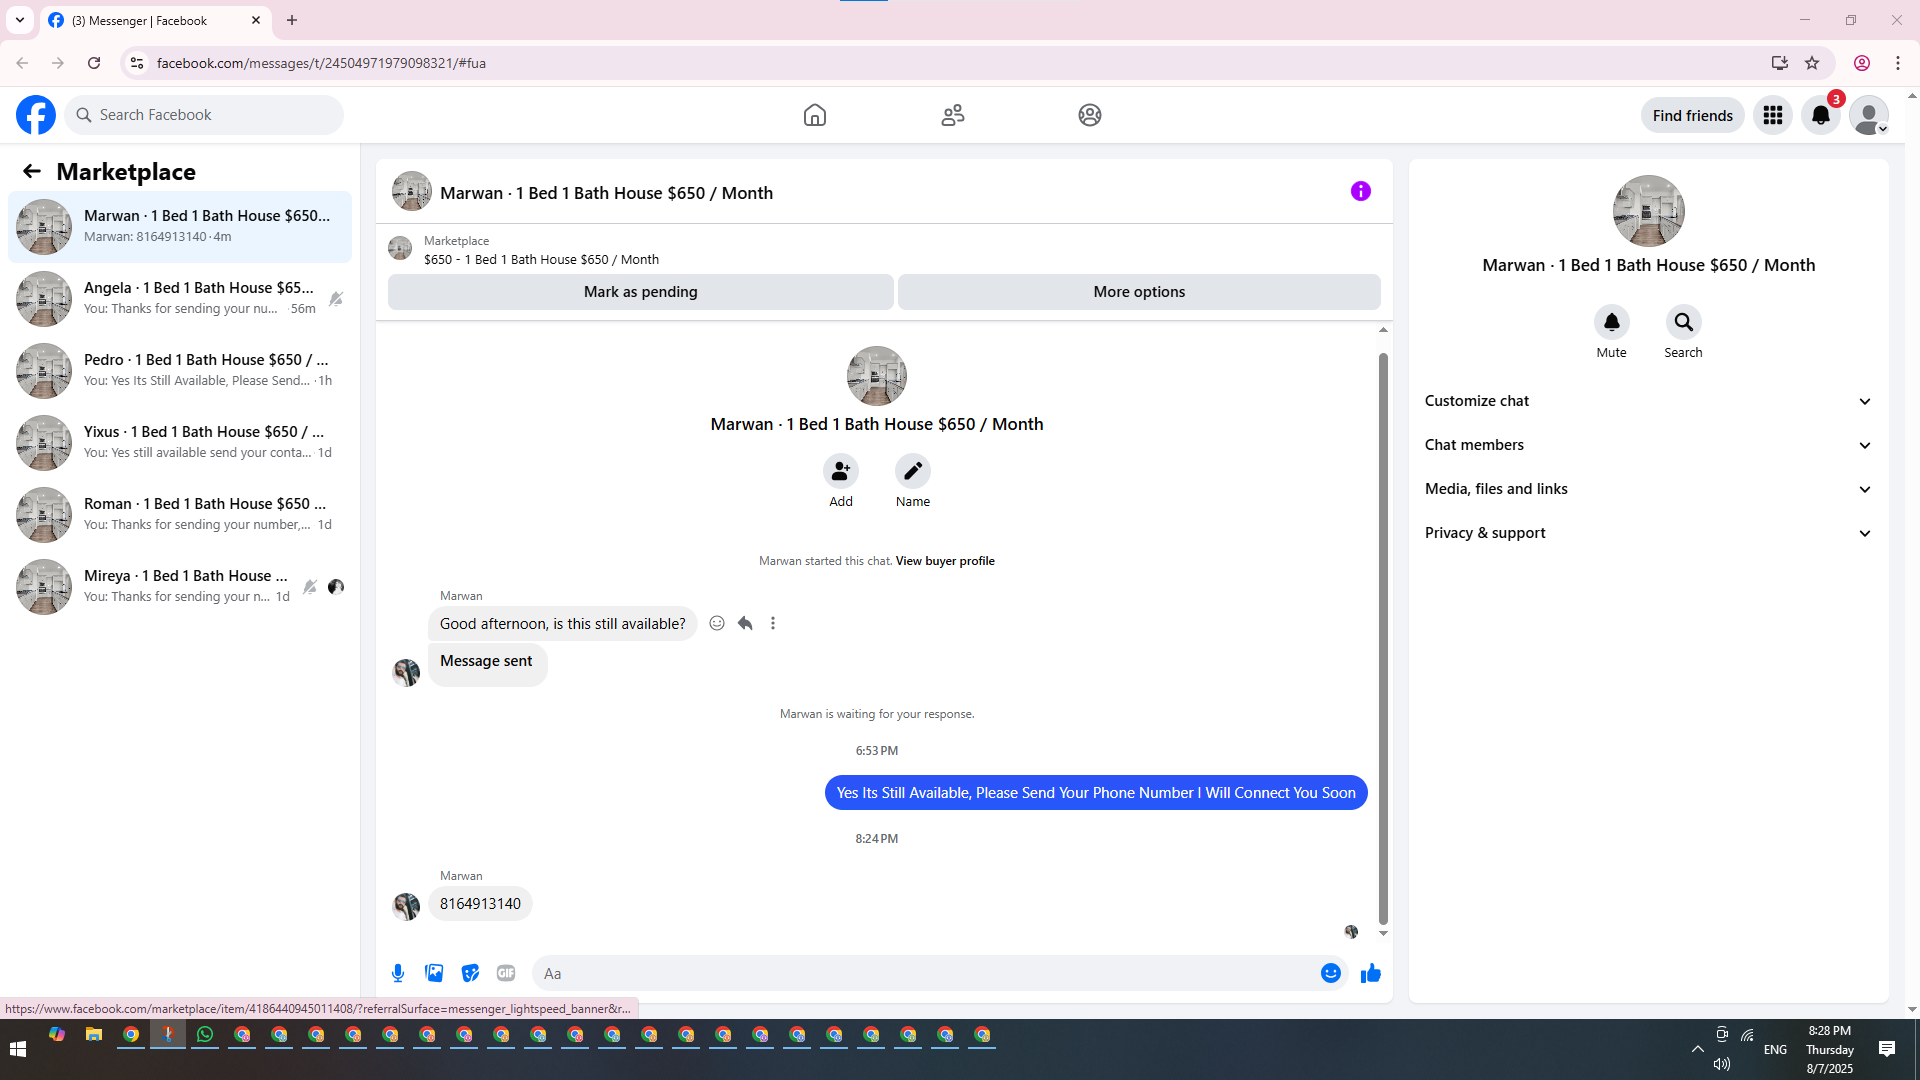The height and width of the screenshot is (1080, 1920).
Task: Add people to the Marwan chat
Action: coord(841,471)
